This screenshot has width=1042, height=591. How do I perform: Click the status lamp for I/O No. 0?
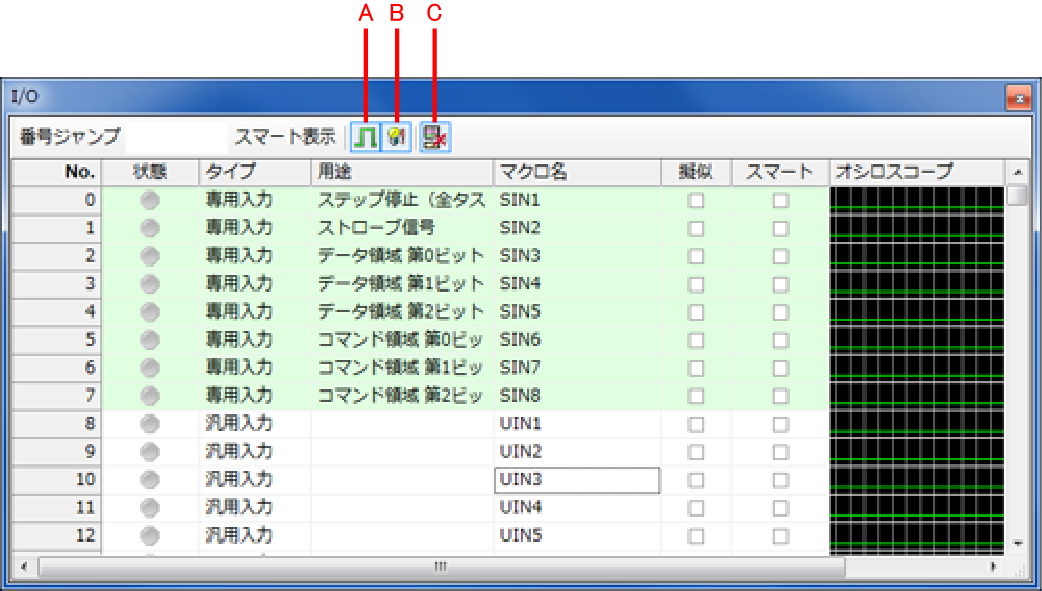[x=150, y=200]
